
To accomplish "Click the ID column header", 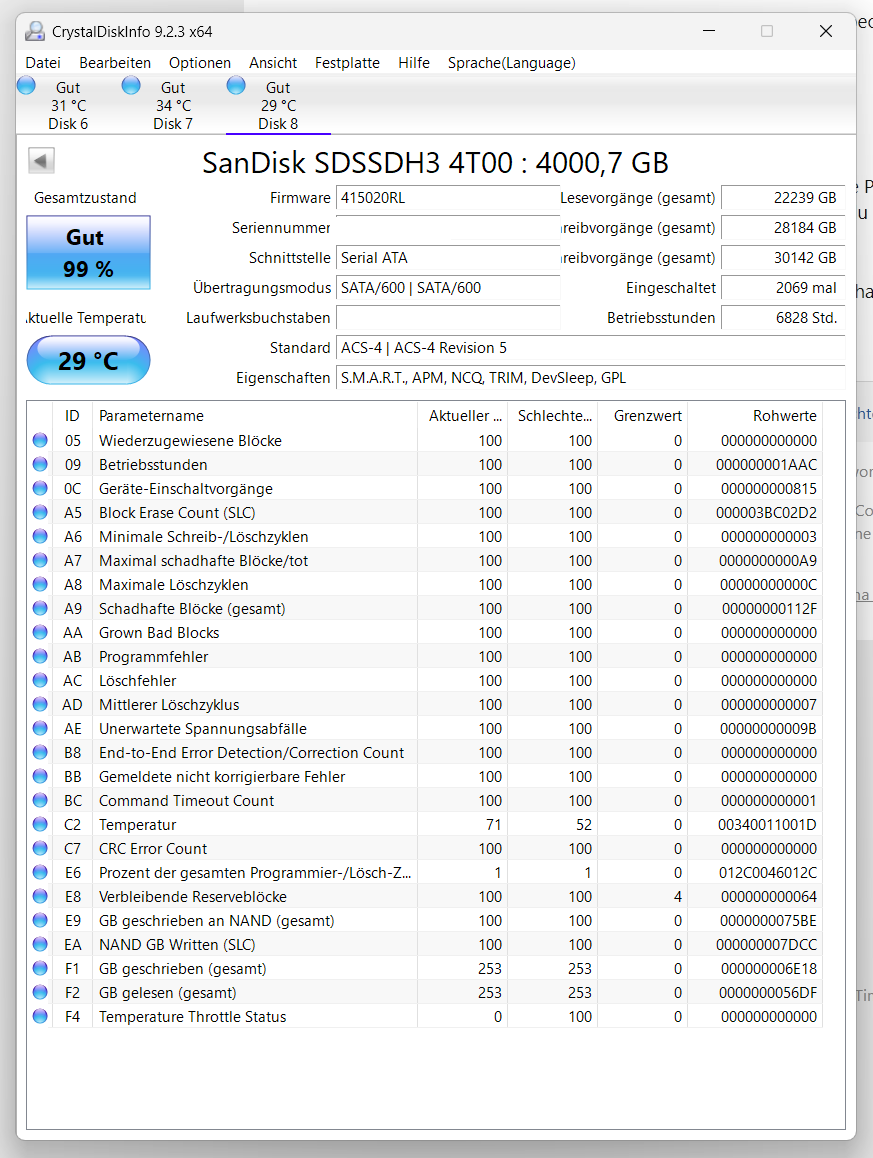I will (x=72, y=416).
